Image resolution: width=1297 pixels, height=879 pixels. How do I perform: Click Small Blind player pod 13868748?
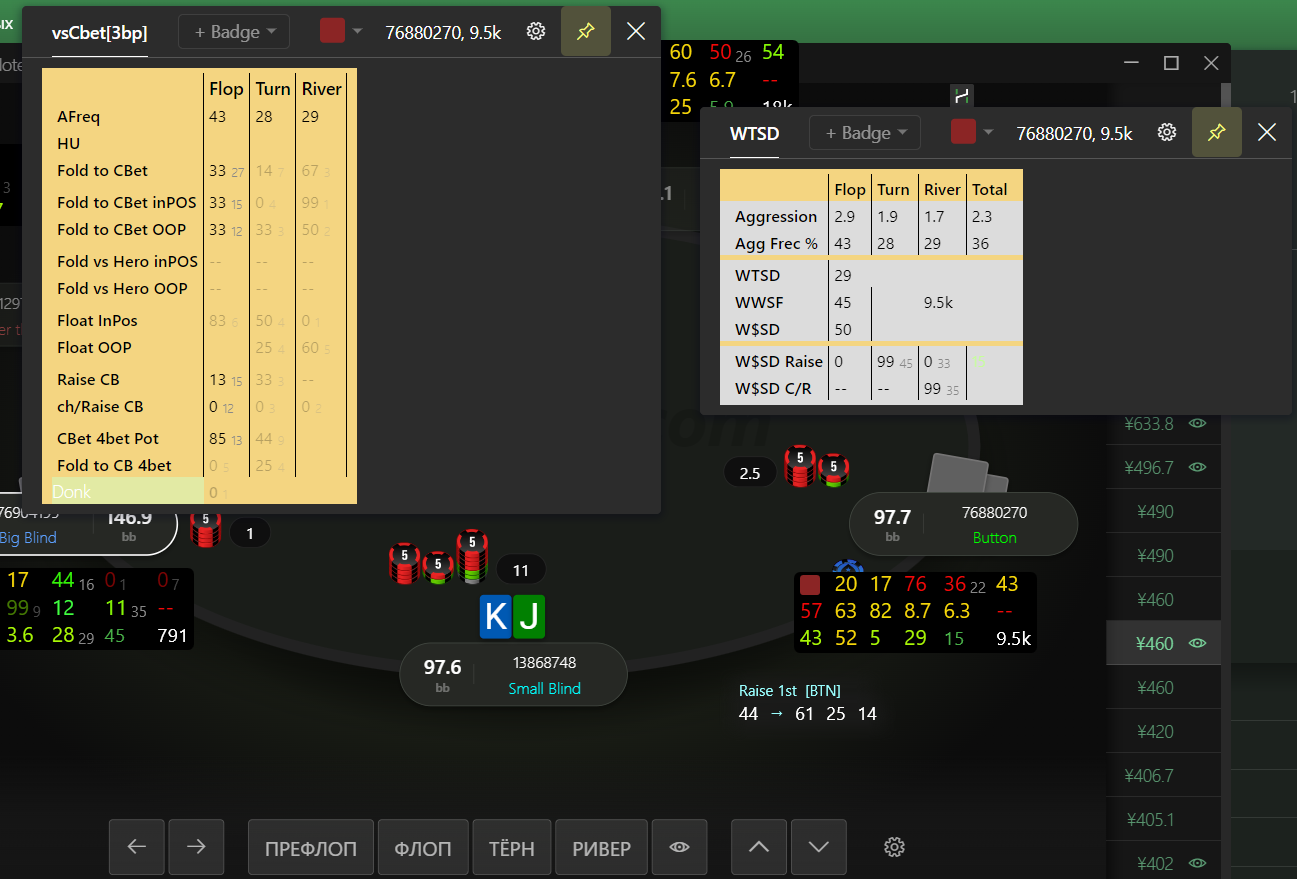[513, 675]
